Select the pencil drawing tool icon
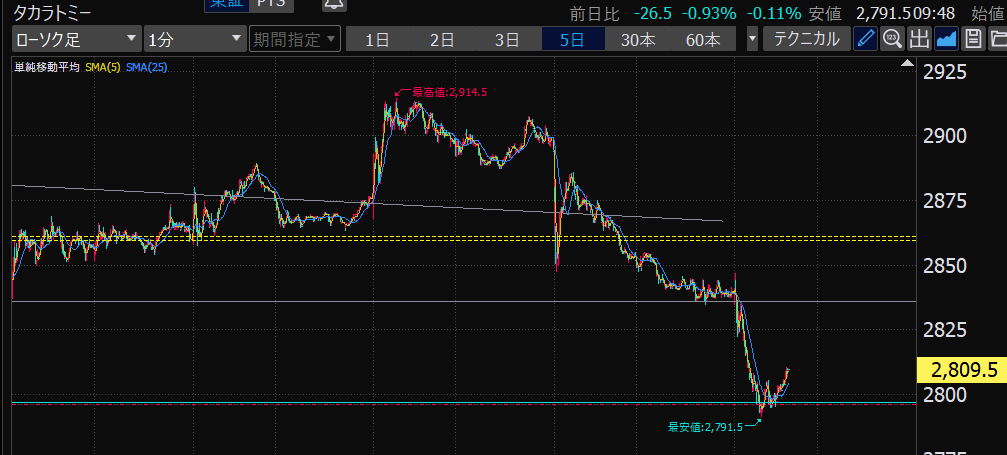This screenshot has height=455, width=1007. (x=866, y=40)
